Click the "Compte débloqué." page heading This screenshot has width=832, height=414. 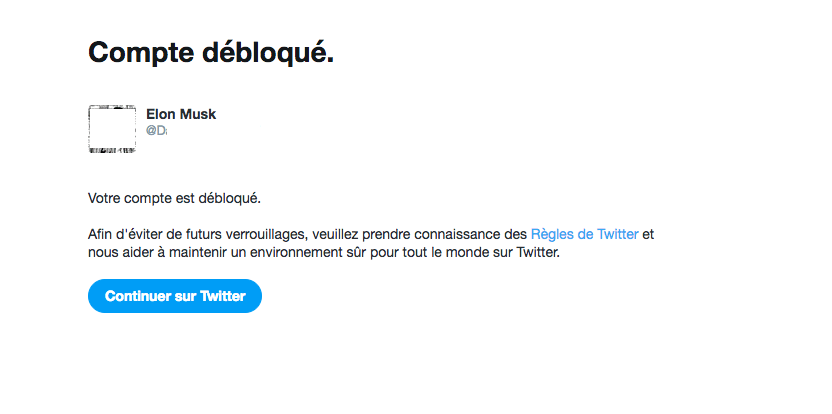click(x=211, y=52)
